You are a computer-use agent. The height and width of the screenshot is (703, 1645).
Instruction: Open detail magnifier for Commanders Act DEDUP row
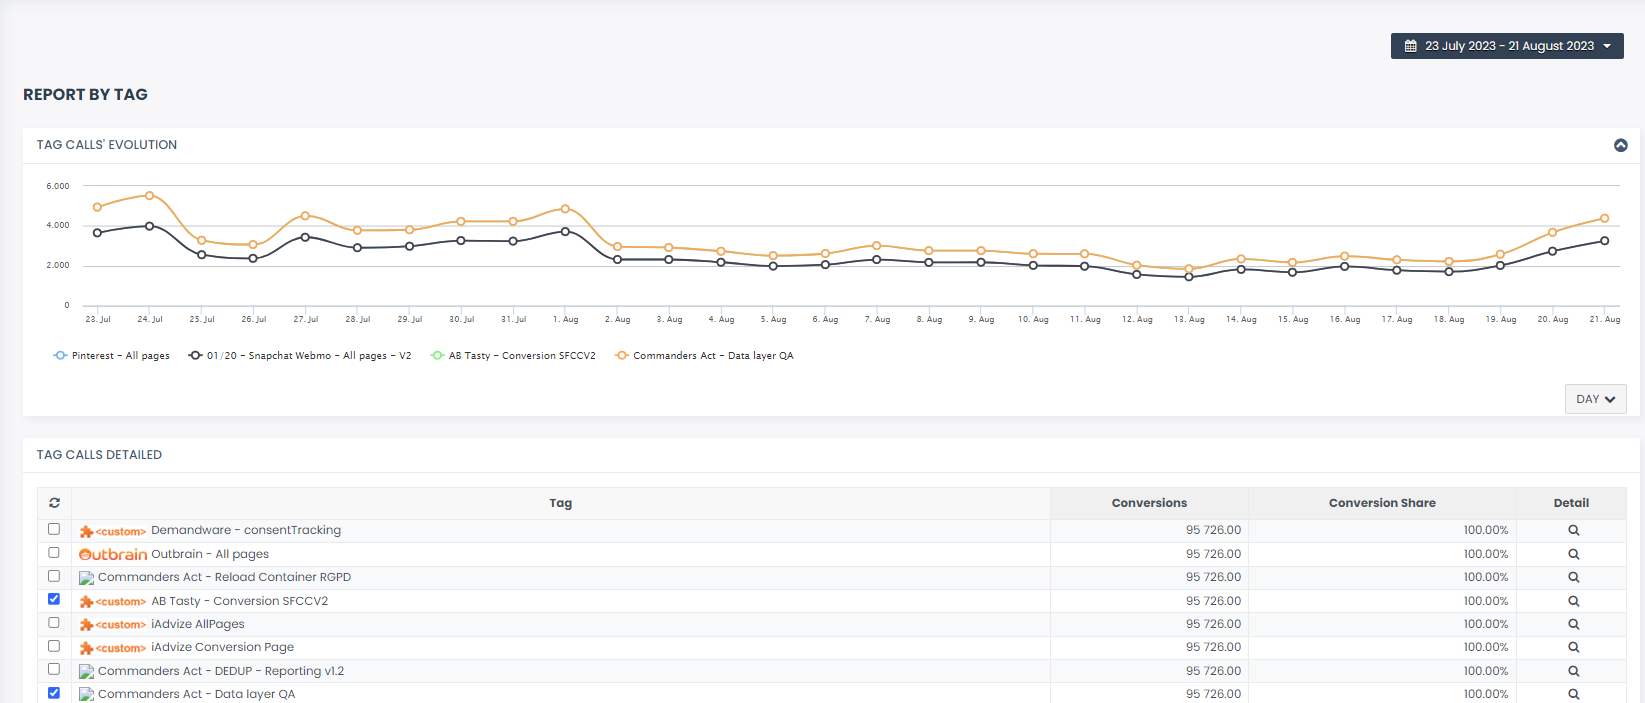1573,671
